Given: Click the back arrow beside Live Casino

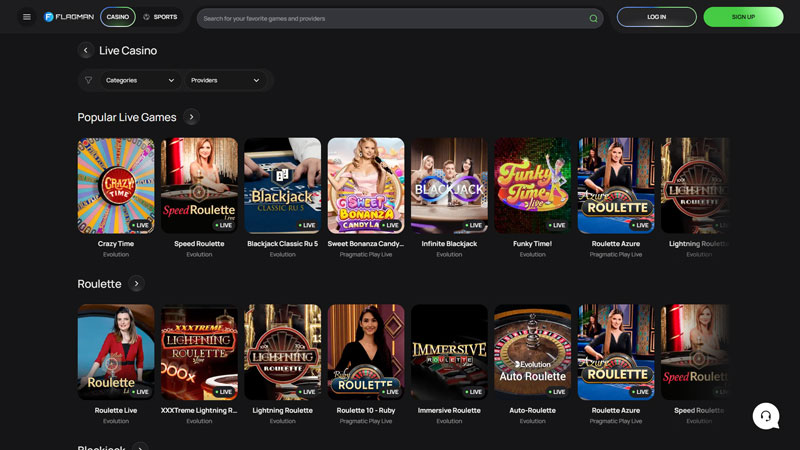Looking at the screenshot, I should click(x=85, y=50).
